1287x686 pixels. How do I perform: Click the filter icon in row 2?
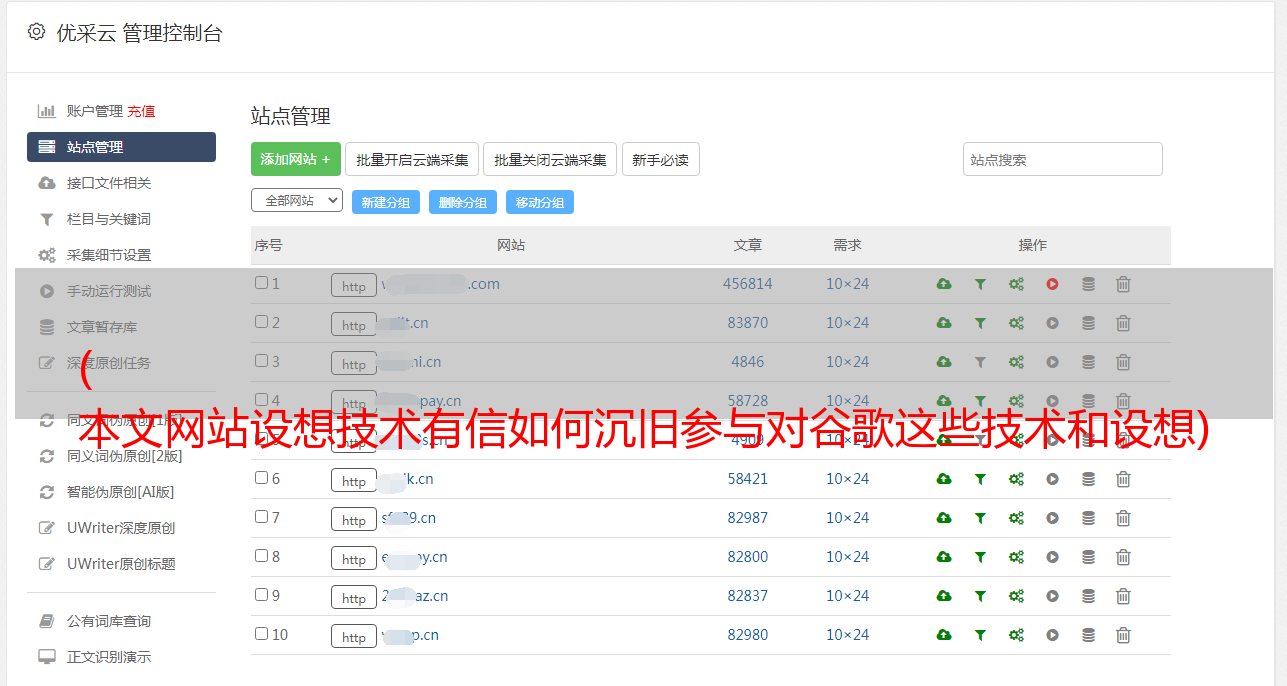[x=980, y=323]
